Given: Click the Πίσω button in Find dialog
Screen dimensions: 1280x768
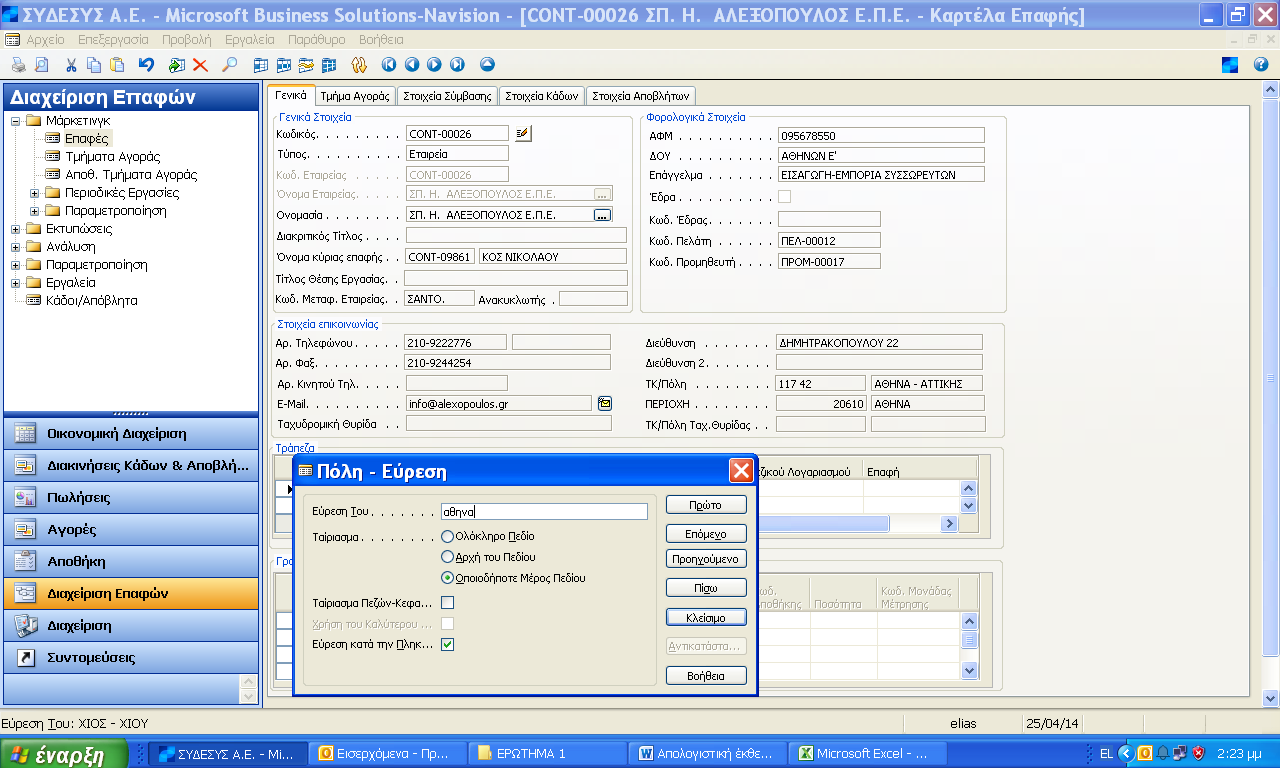Looking at the screenshot, I should pyautogui.click(x=706, y=588).
